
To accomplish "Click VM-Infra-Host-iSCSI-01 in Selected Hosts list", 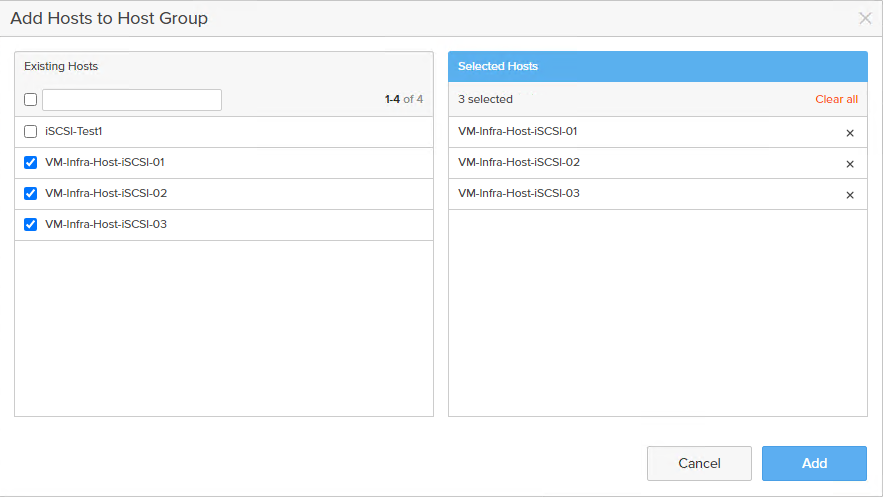I will point(518,131).
